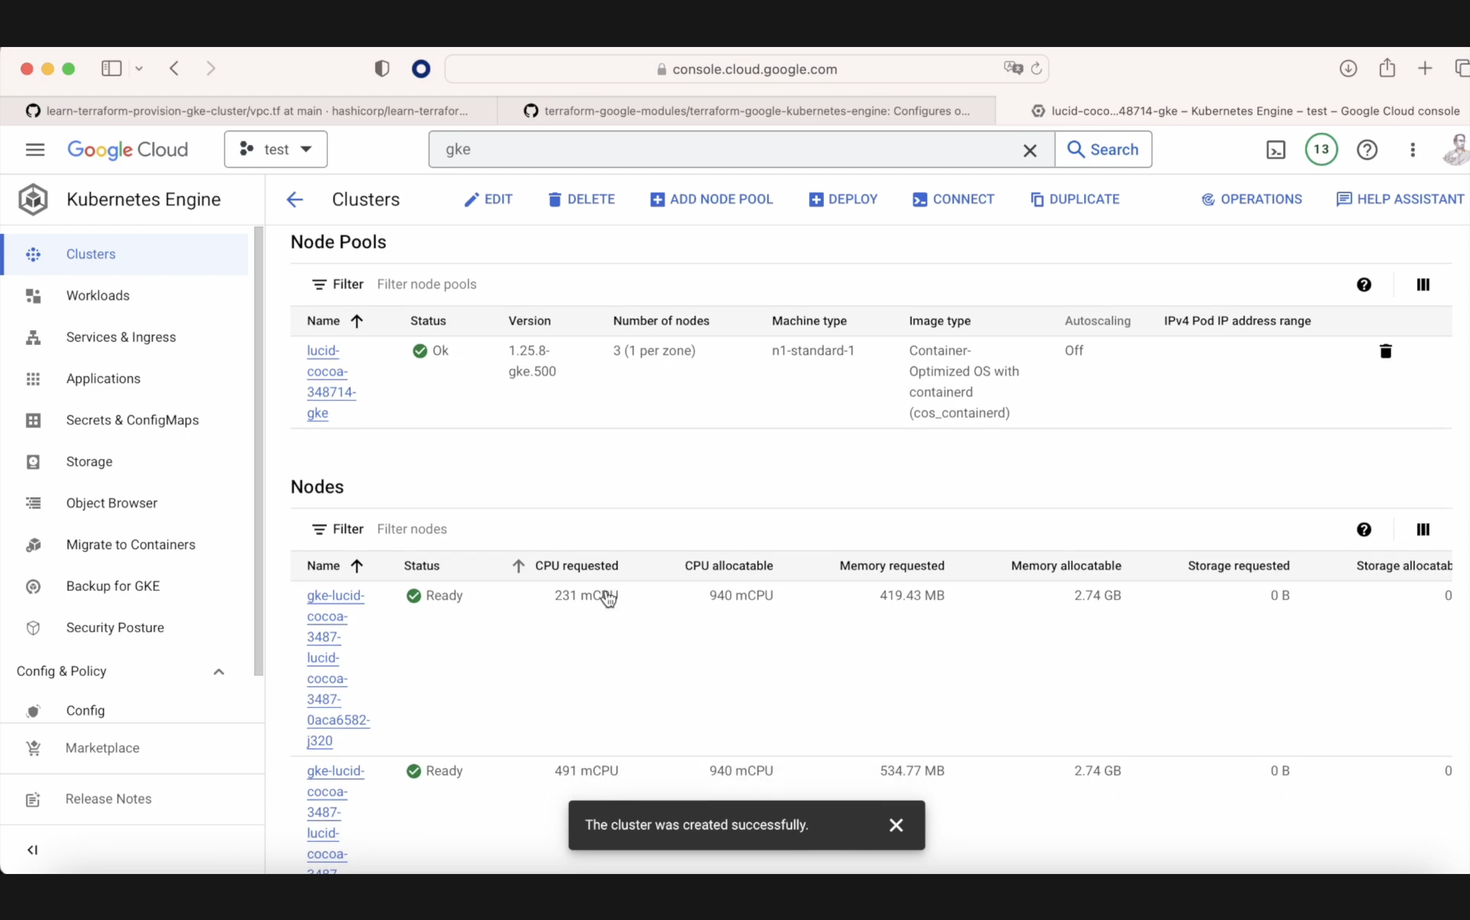Click the EDIT cluster button

488,199
